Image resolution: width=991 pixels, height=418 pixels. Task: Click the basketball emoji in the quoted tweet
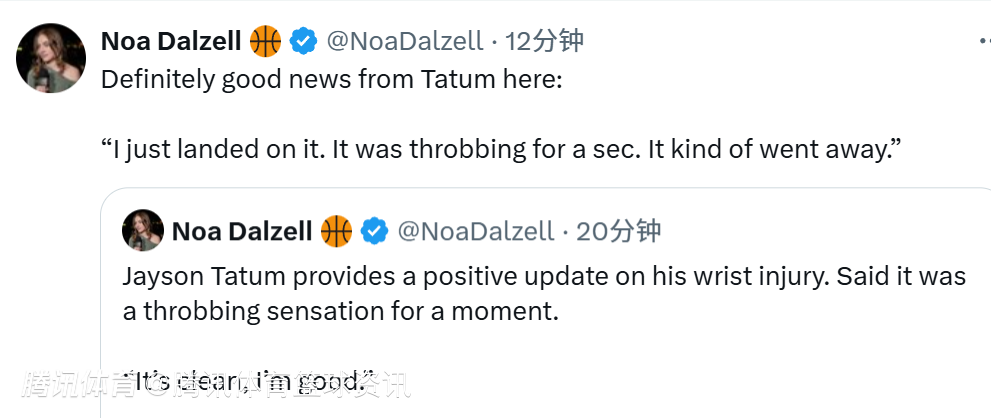pyautogui.click(x=337, y=231)
